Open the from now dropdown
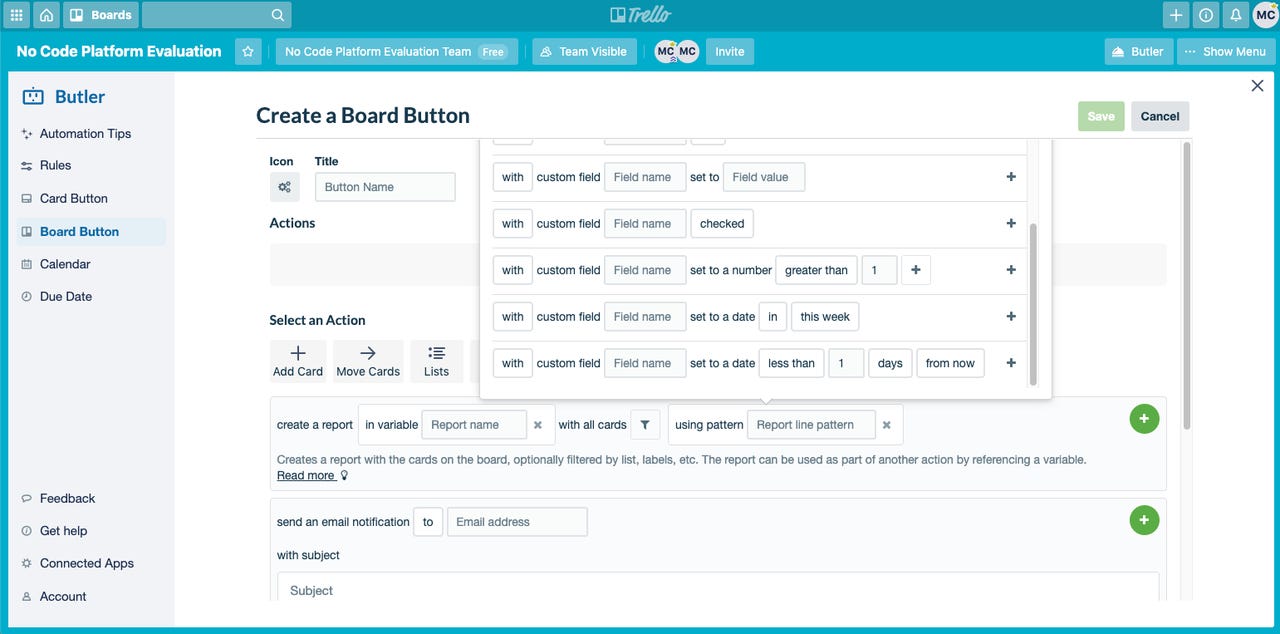This screenshot has width=1280, height=634. [949, 362]
